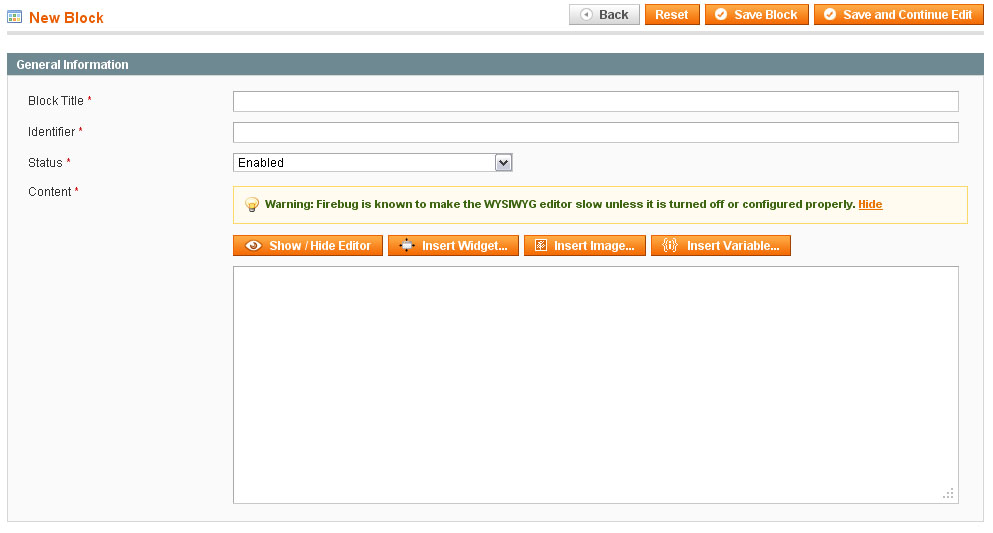Open the Insert Widget dialog
This screenshot has height=533, width=993.
[453, 246]
